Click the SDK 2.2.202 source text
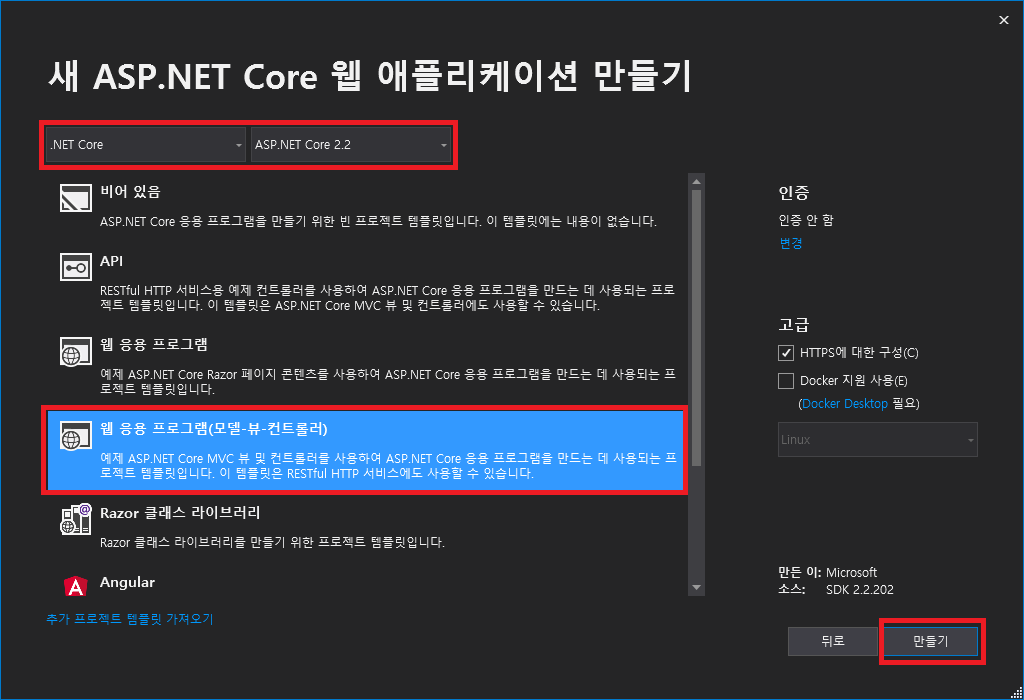 (859, 590)
